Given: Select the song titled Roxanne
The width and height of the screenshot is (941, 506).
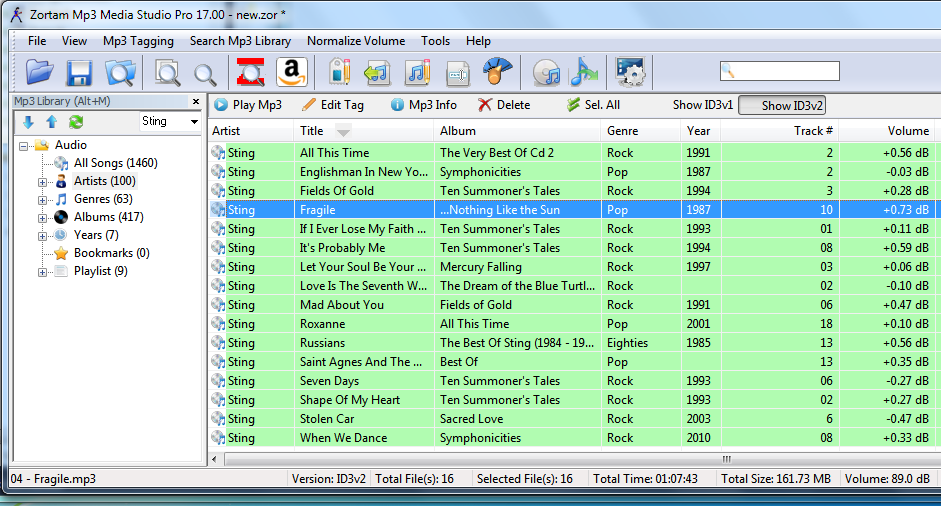Looking at the screenshot, I should [x=322, y=324].
